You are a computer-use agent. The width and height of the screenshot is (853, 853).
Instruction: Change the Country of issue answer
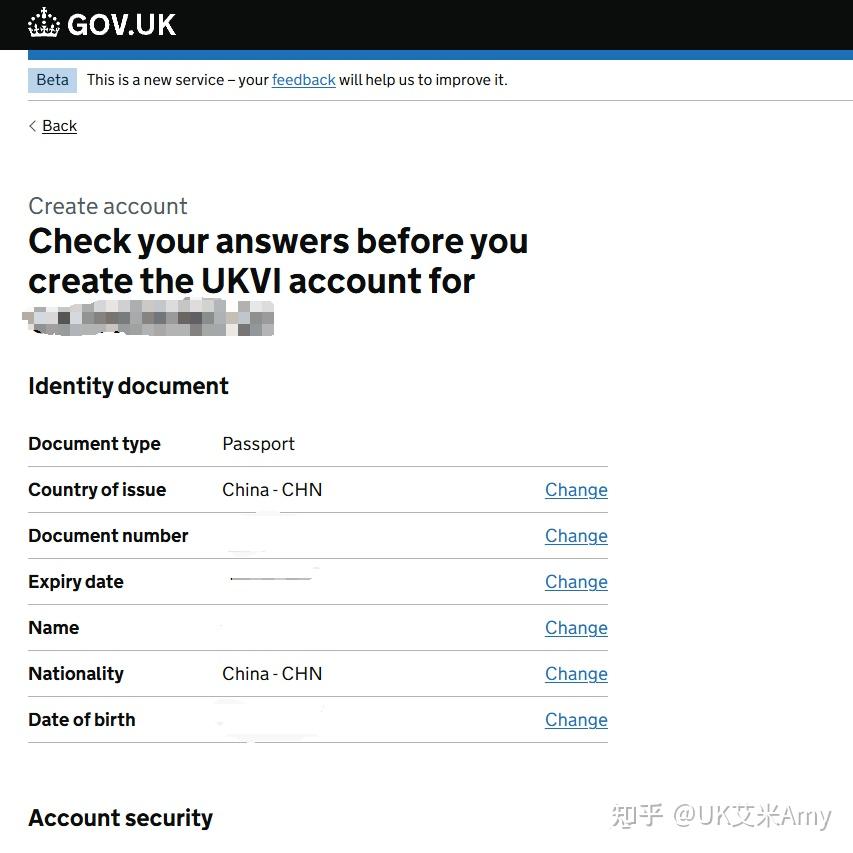576,490
